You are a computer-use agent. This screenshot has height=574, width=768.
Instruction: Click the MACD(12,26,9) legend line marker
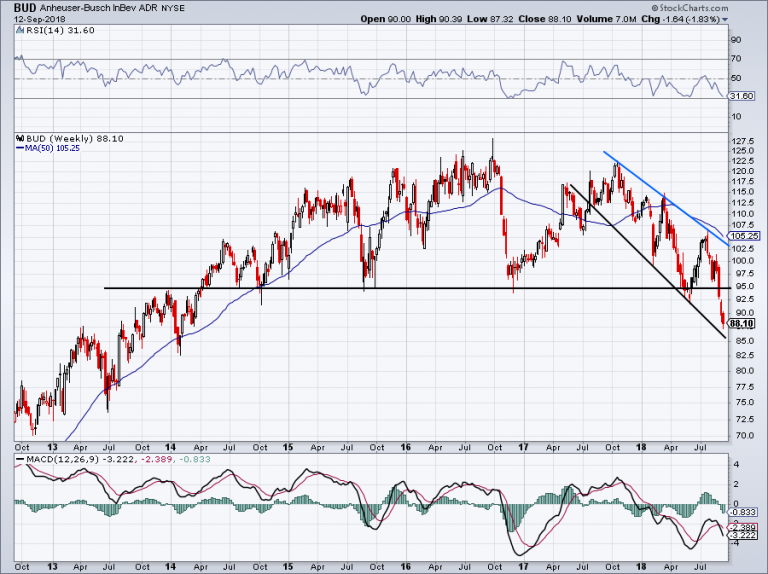(20, 459)
